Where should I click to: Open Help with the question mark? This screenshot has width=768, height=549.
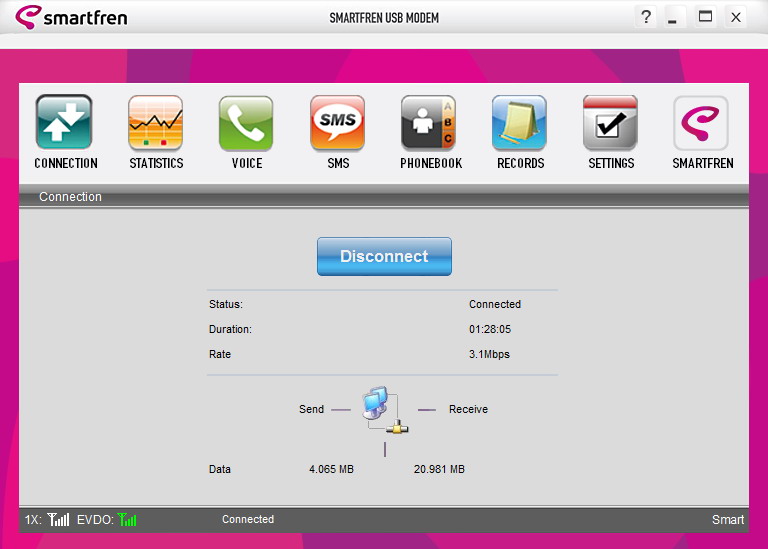[x=646, y=17]
